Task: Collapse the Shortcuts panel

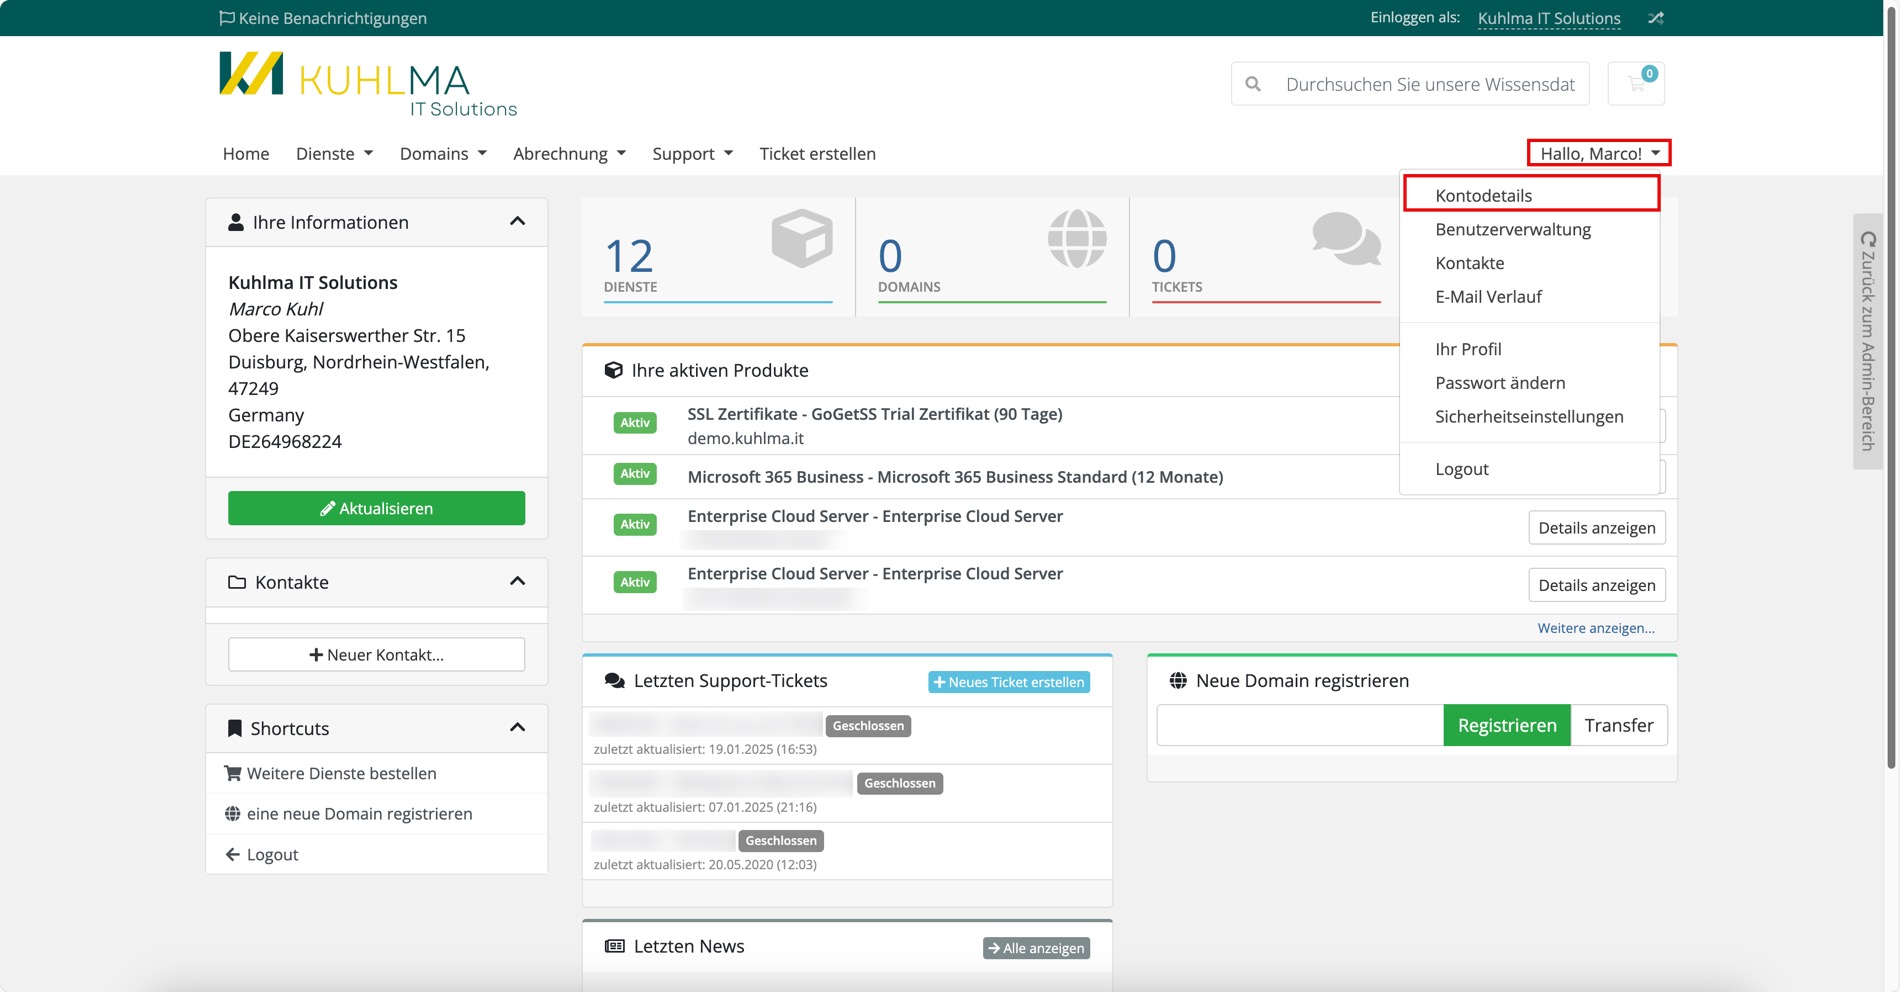Action: (x=517, y=728)
